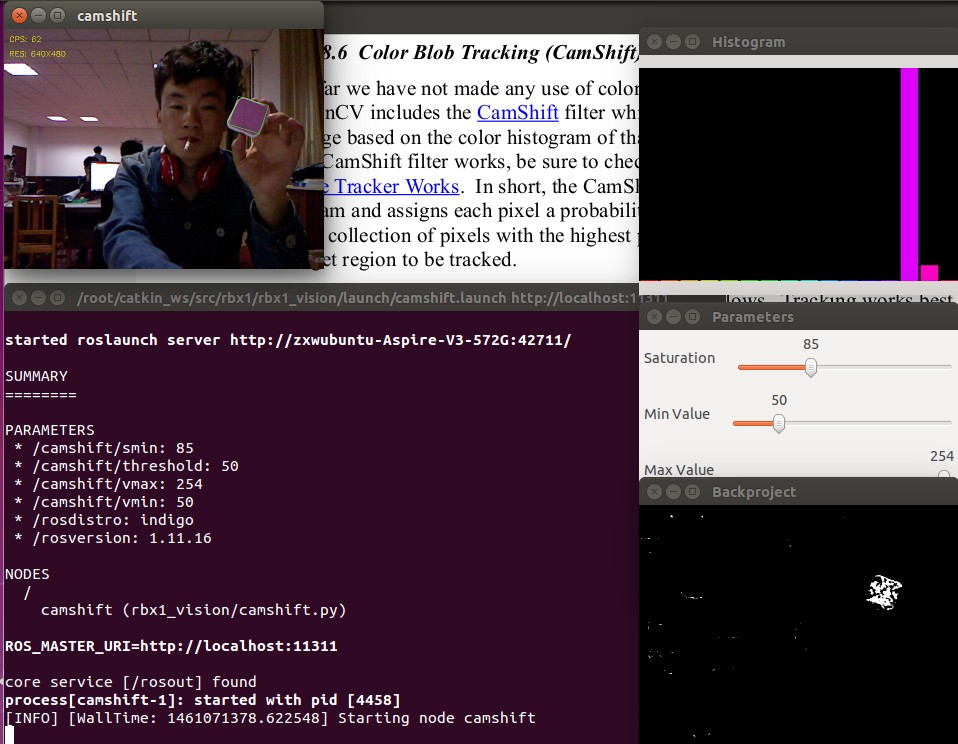Image resolution: width=958 pixels, height=744 pixels.
Task: Minimize the camshift video window
Action: point(38,15)
